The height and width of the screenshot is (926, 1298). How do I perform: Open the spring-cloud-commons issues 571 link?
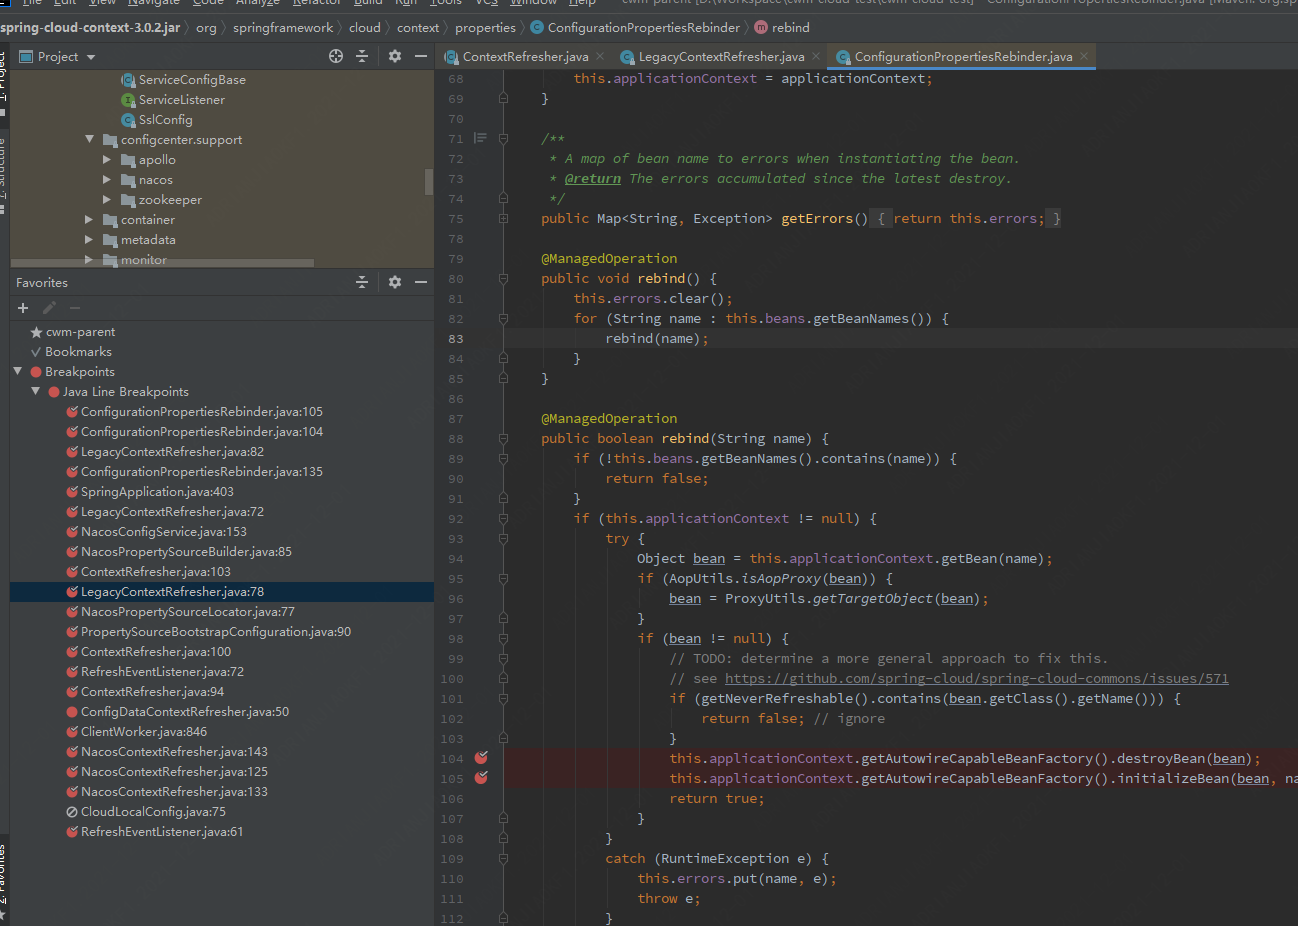coord(976,679)
